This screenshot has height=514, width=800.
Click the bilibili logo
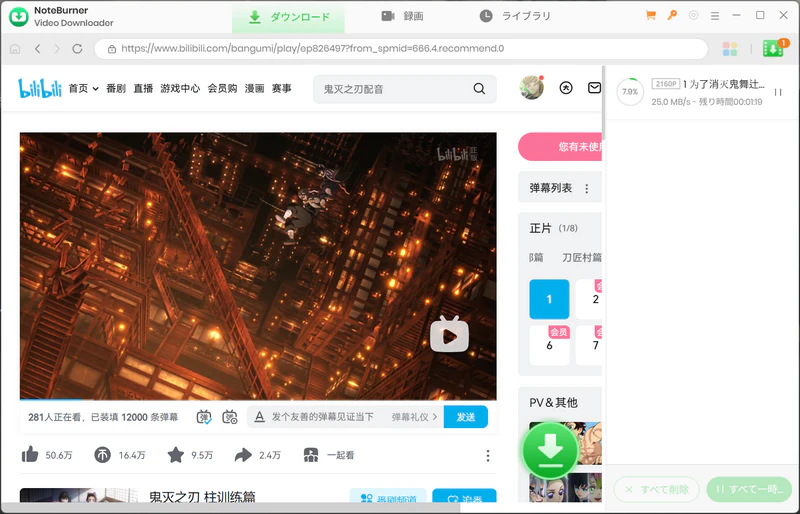click(x=40, y=88)
